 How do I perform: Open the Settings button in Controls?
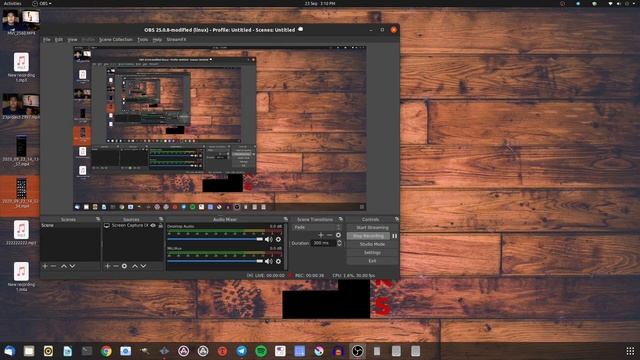[372, 253]
